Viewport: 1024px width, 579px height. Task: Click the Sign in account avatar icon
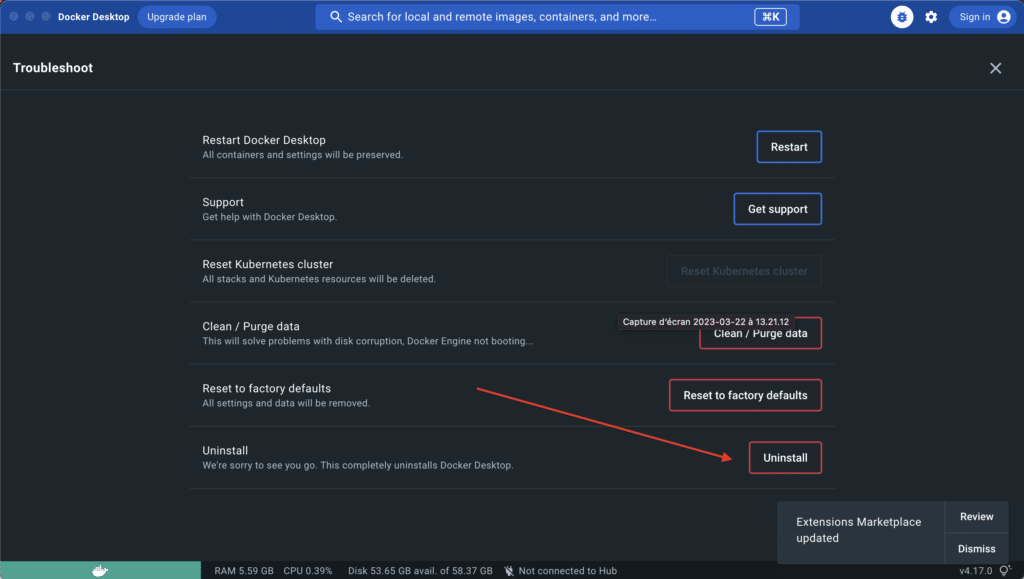coord(1004,17)
